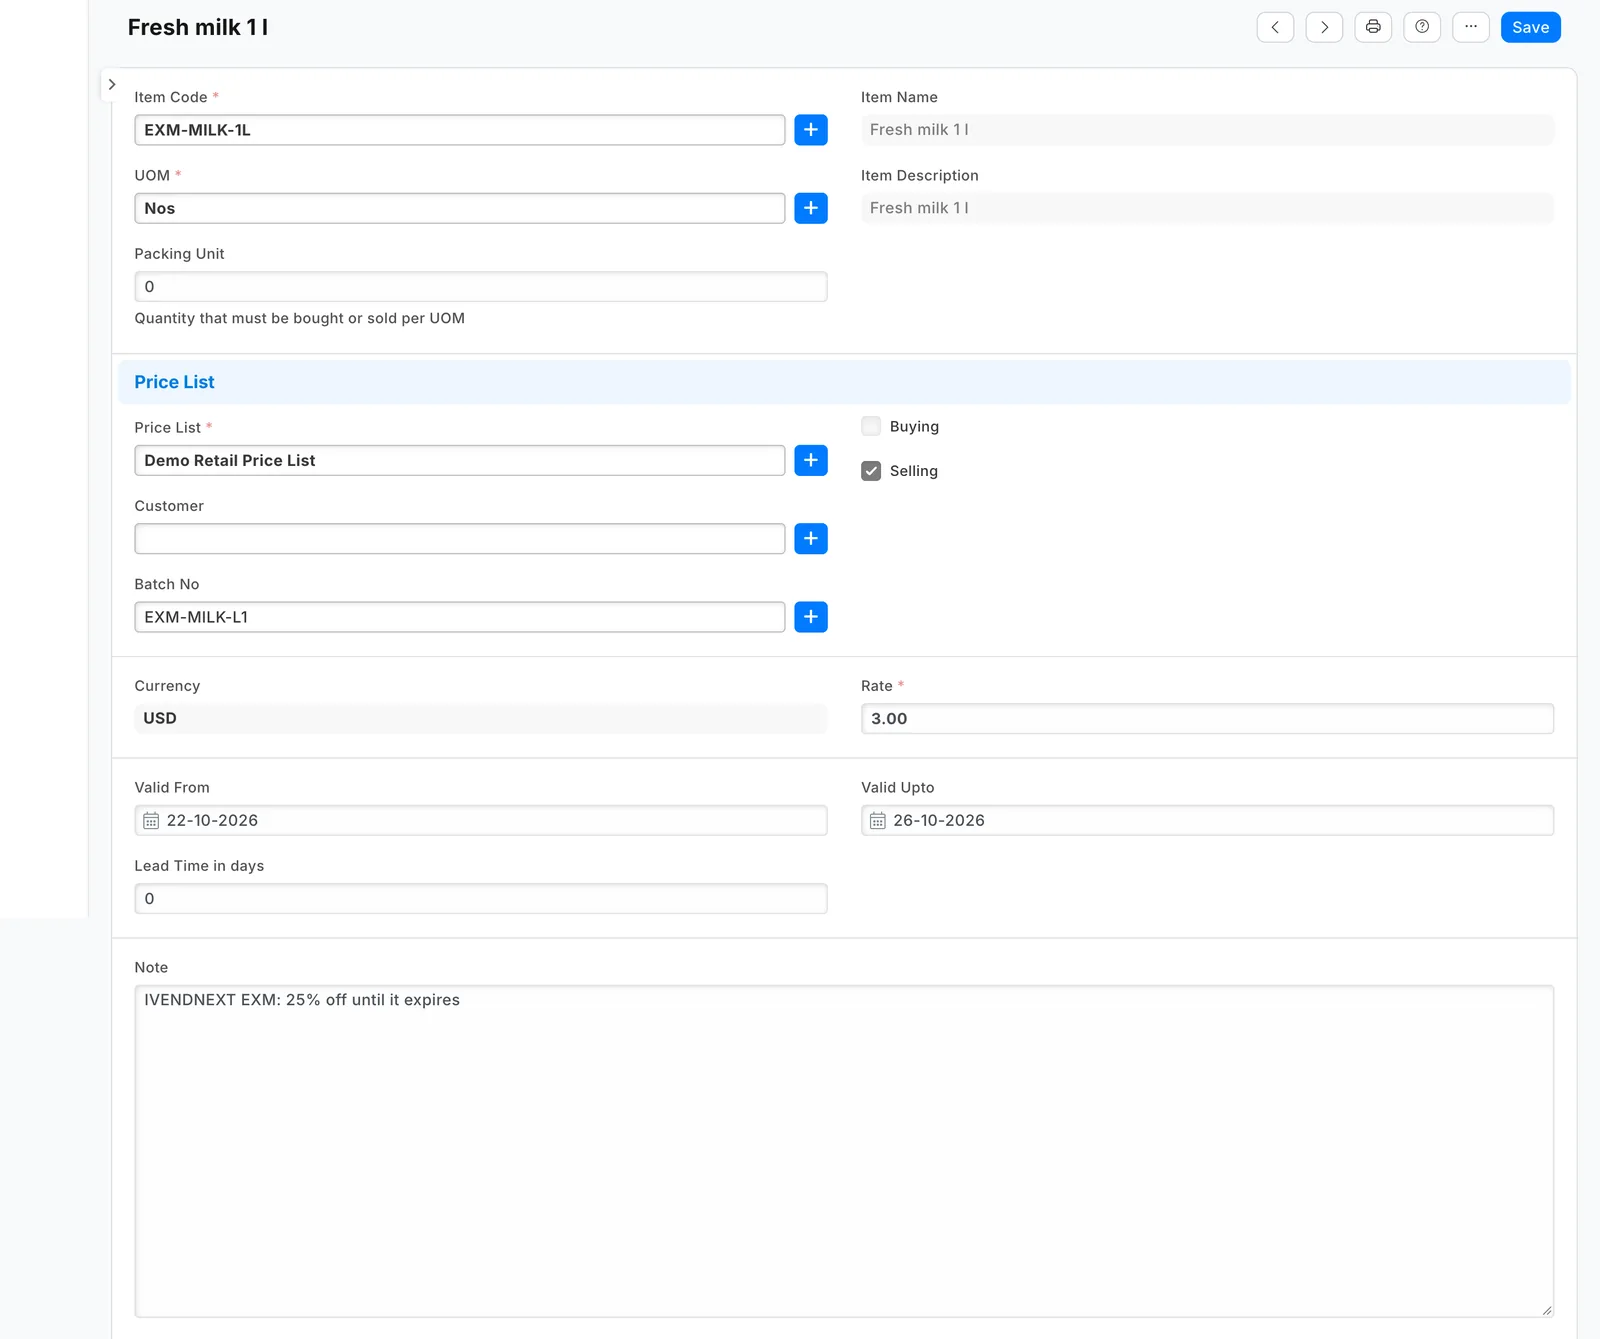The height and width of the screenshot is (1339, 1600).
Task: Go to the next document arrow
Action: (1324, 27)
